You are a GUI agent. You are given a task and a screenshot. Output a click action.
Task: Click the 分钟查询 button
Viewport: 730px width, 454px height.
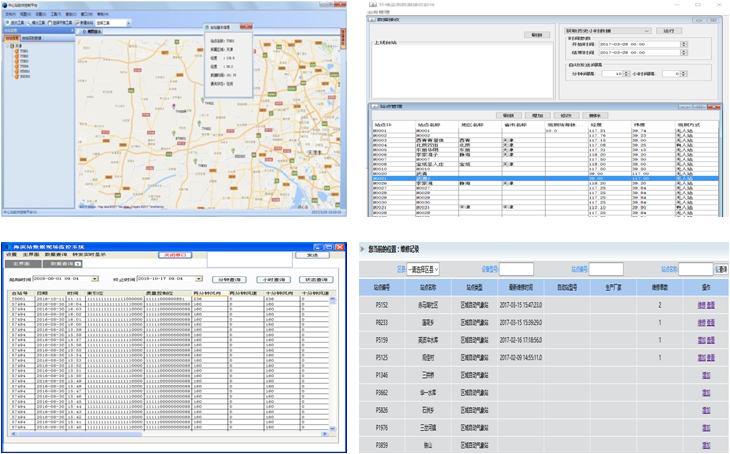(x=230, y=279)
